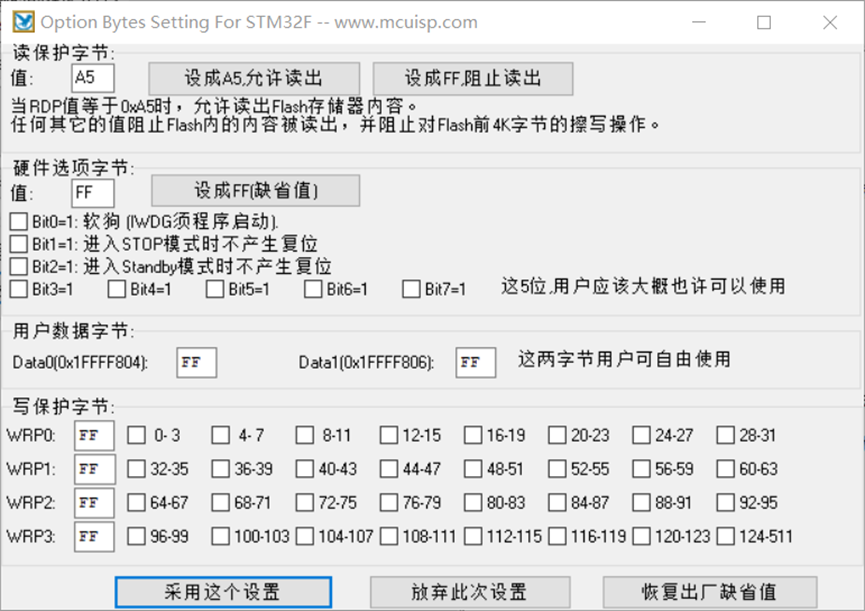Check the 112-115 pages checkbox
This screenshot has width=865, height=611.
[473, 536]
